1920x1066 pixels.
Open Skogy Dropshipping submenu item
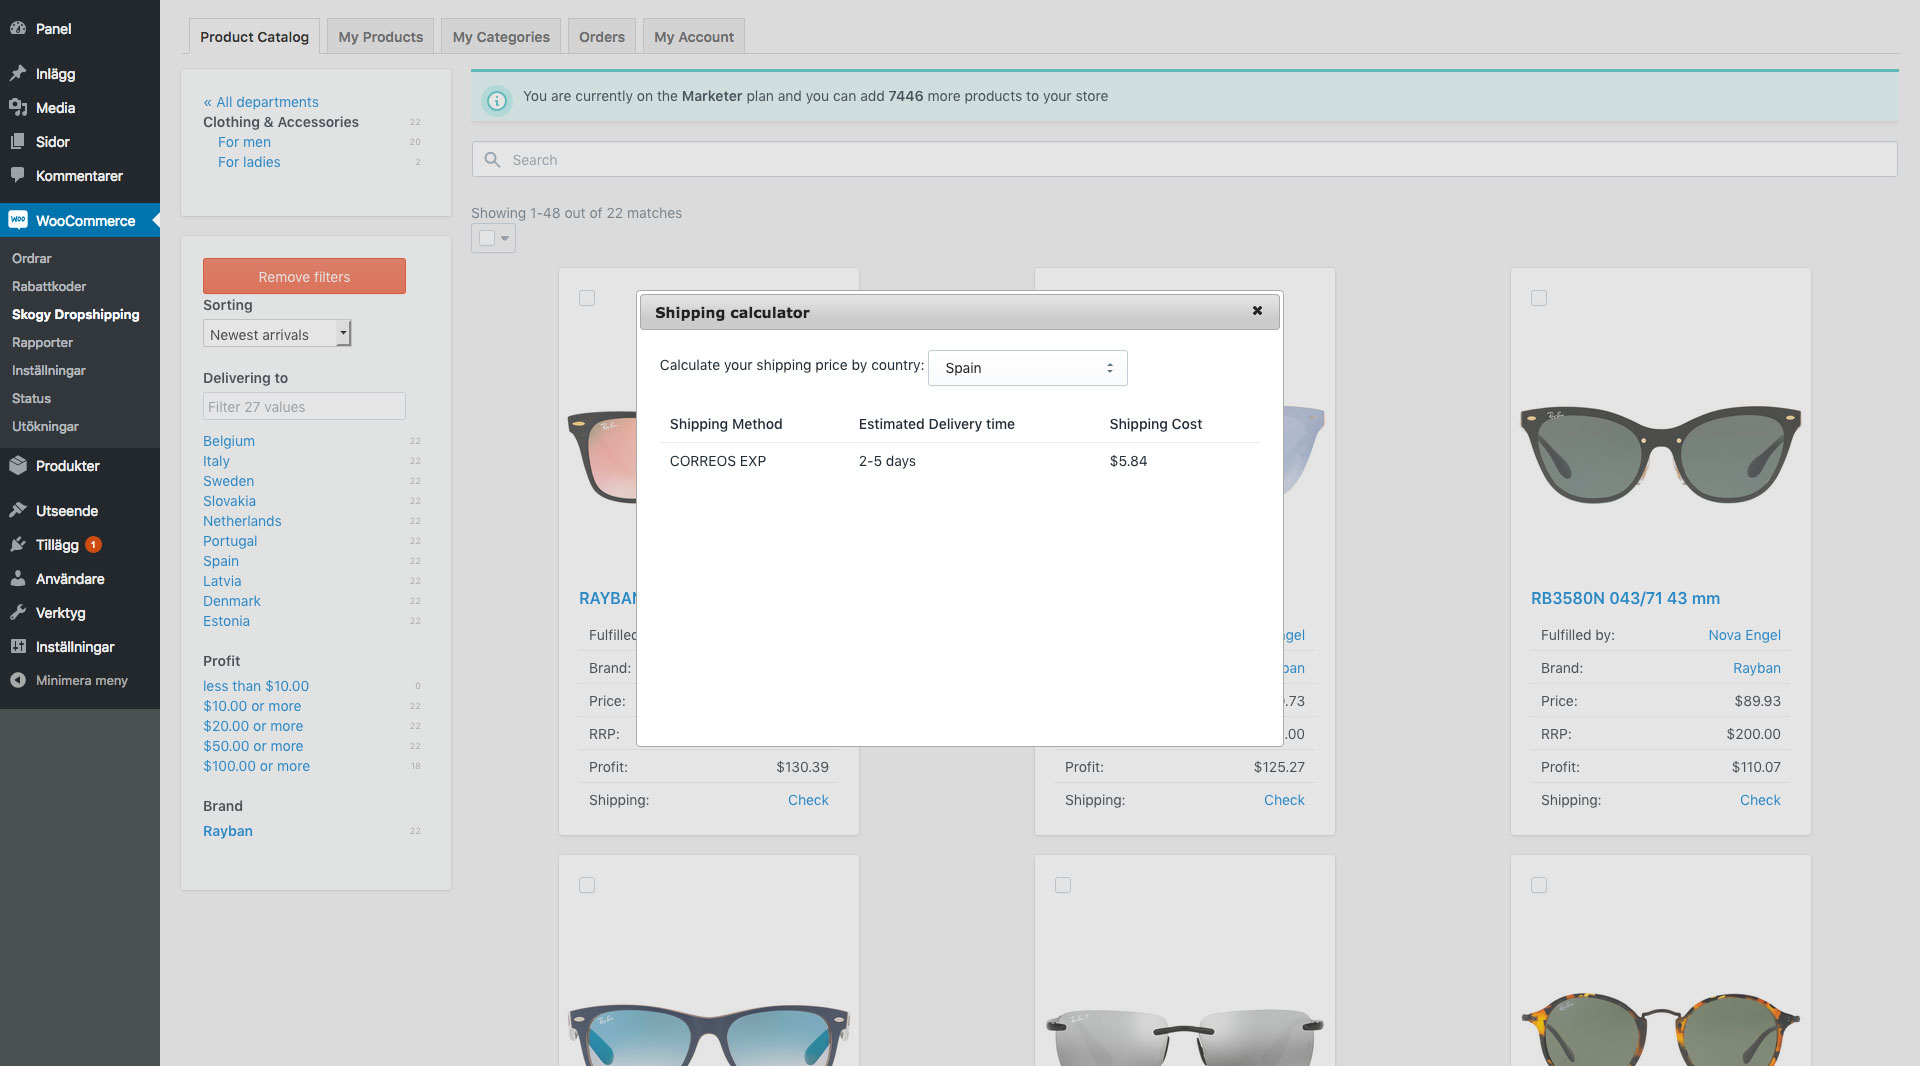point(76,314)
